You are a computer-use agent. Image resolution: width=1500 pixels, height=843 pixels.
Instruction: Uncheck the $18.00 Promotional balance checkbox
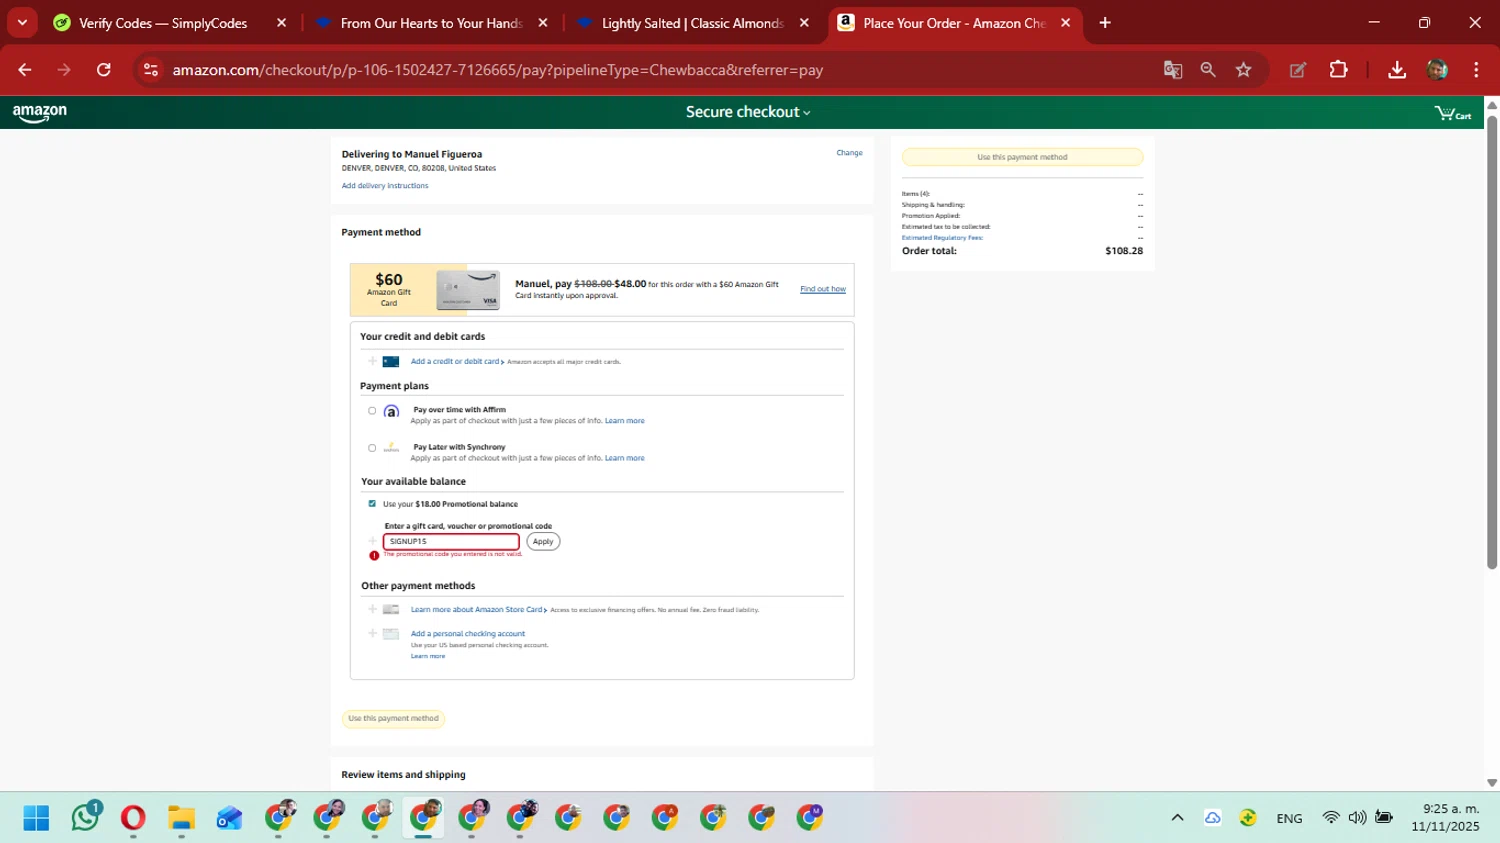point(372,504)
